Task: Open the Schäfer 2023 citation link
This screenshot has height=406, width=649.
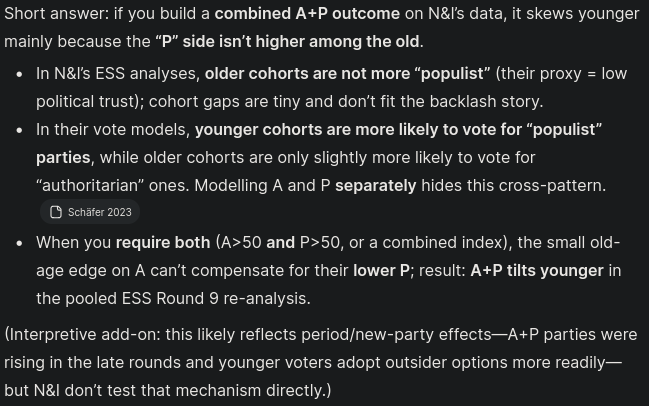Action: point(99,212)
